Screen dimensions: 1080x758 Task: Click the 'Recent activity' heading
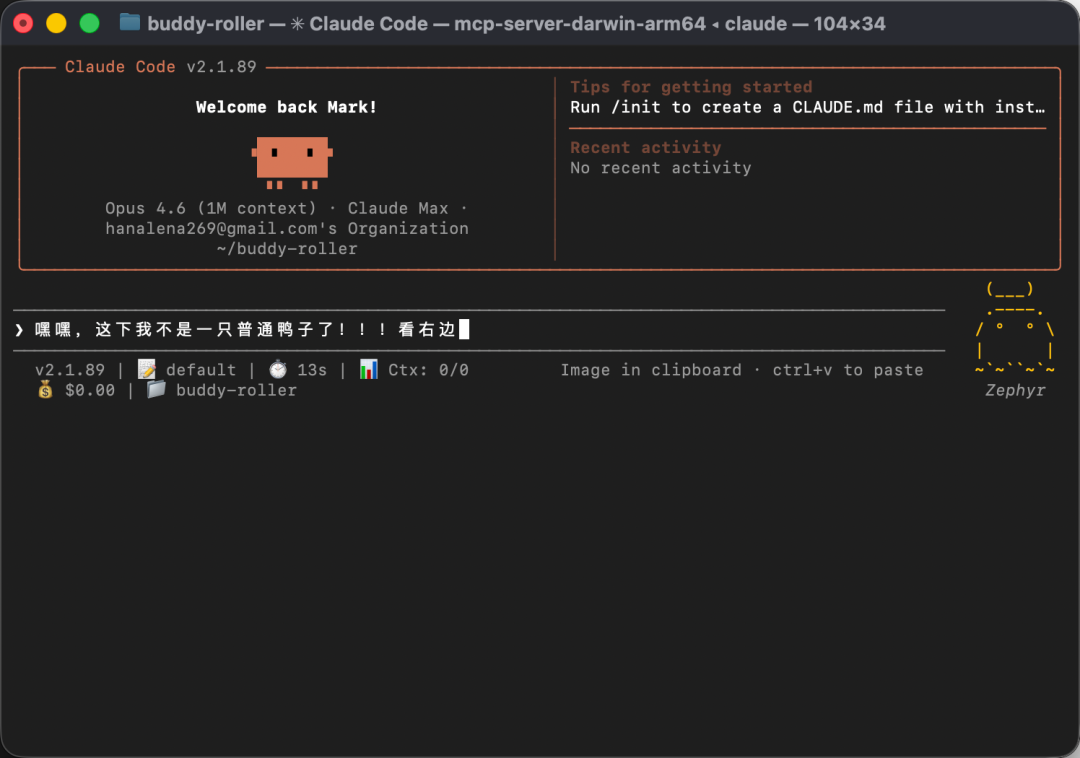645,147
